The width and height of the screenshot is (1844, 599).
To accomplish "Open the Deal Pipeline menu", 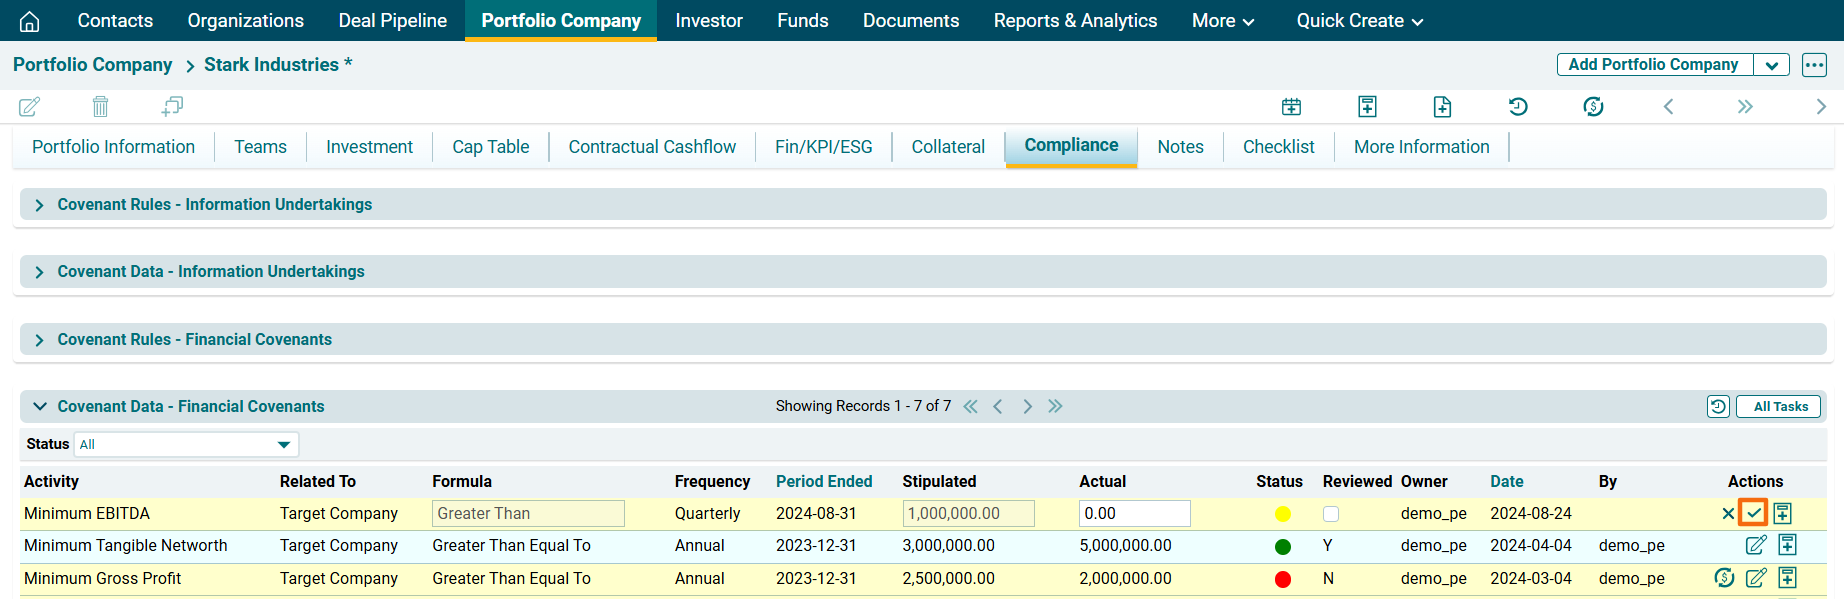I will pos(392,21).
